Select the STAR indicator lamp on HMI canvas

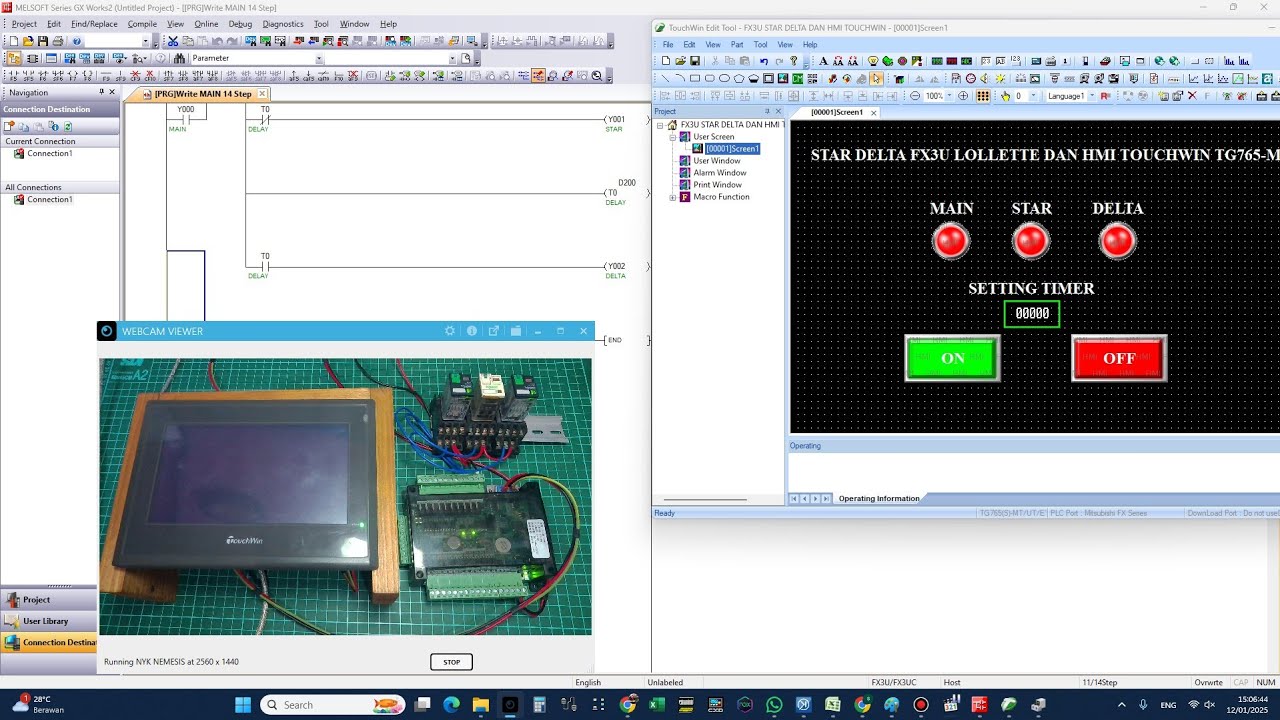tap(1031, 241)
